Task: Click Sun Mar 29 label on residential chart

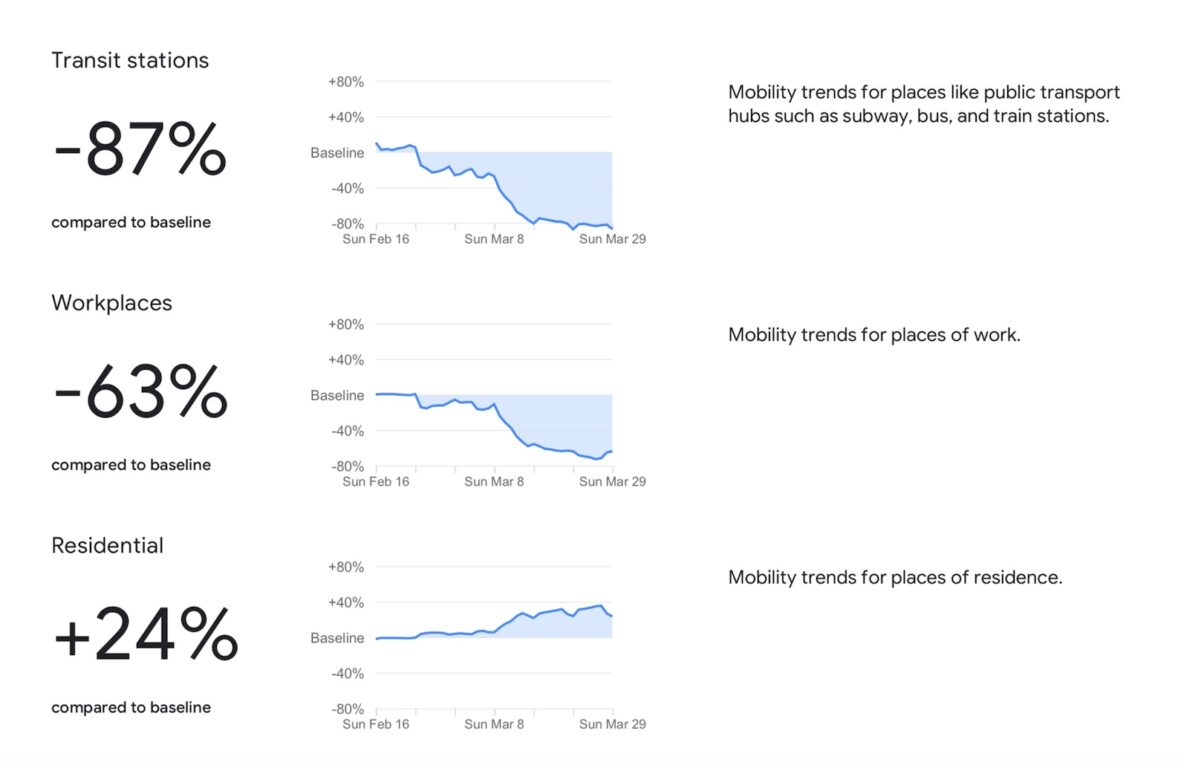Action: [612, 723]
